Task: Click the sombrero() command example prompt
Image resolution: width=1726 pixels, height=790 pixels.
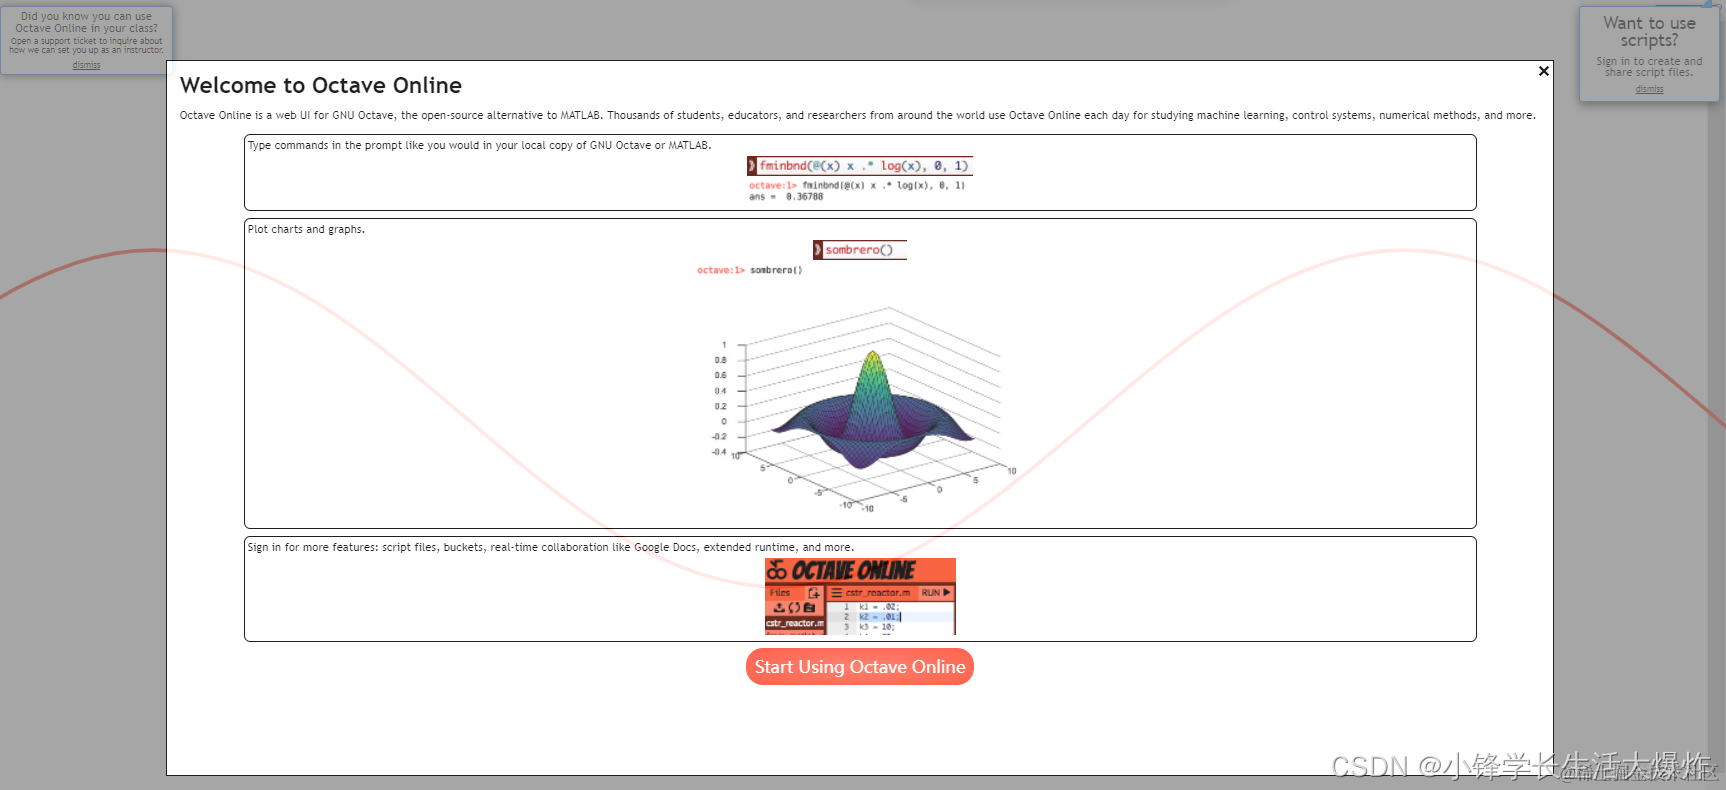Action: click(x=860, y=250)
